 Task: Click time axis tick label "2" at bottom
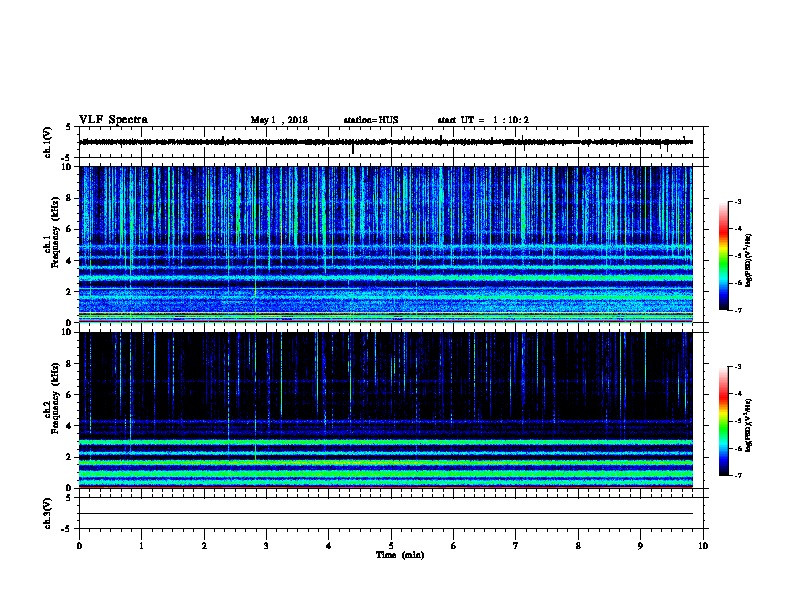click(x=204, y=546)
